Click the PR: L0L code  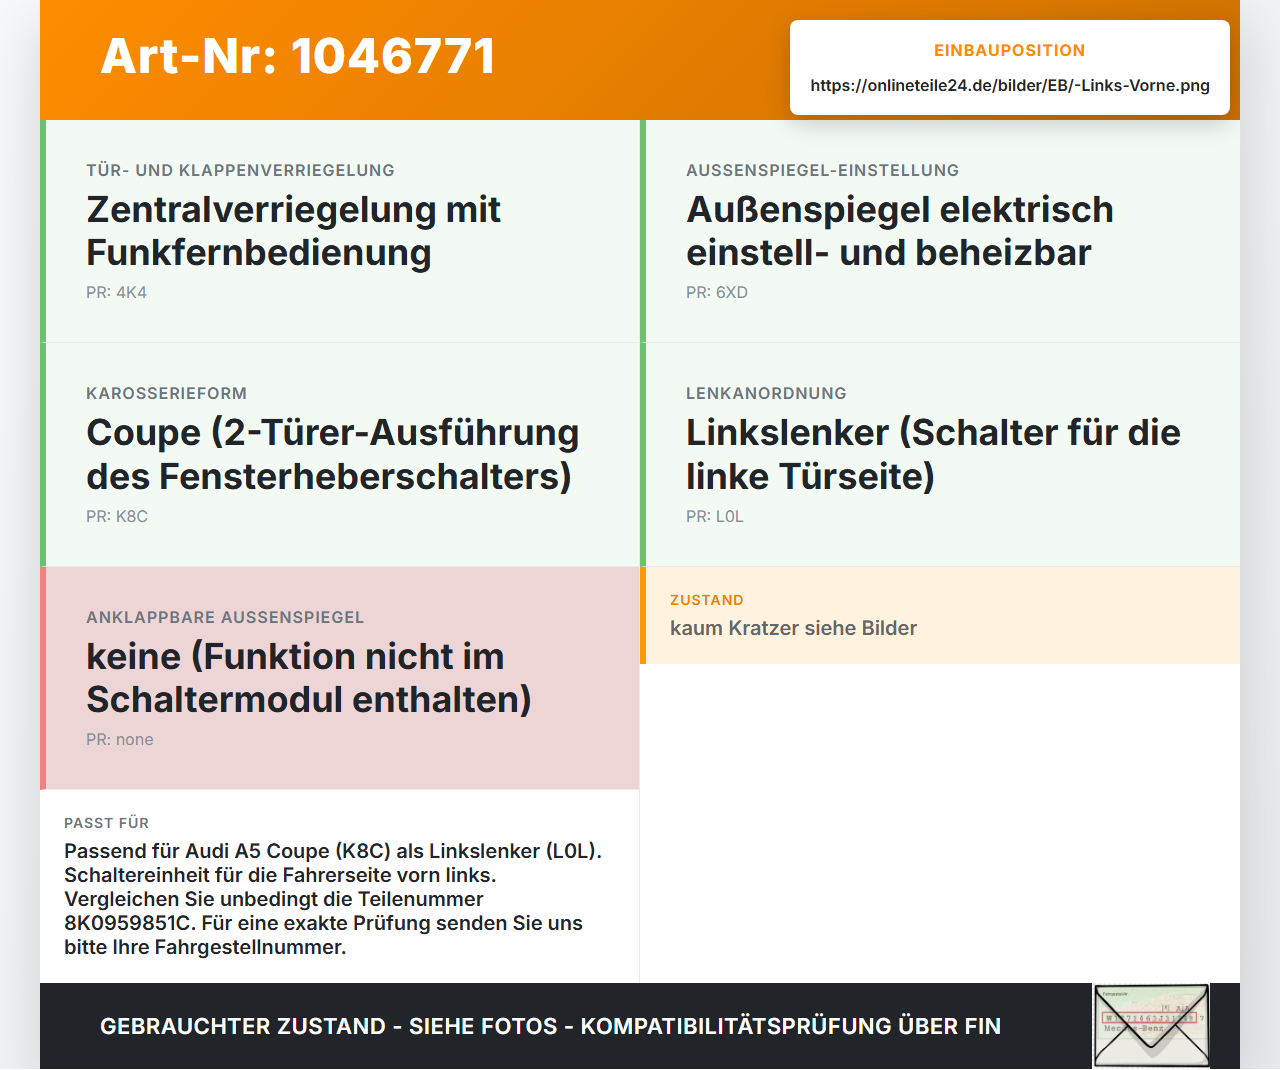click(x=714, y=516)
